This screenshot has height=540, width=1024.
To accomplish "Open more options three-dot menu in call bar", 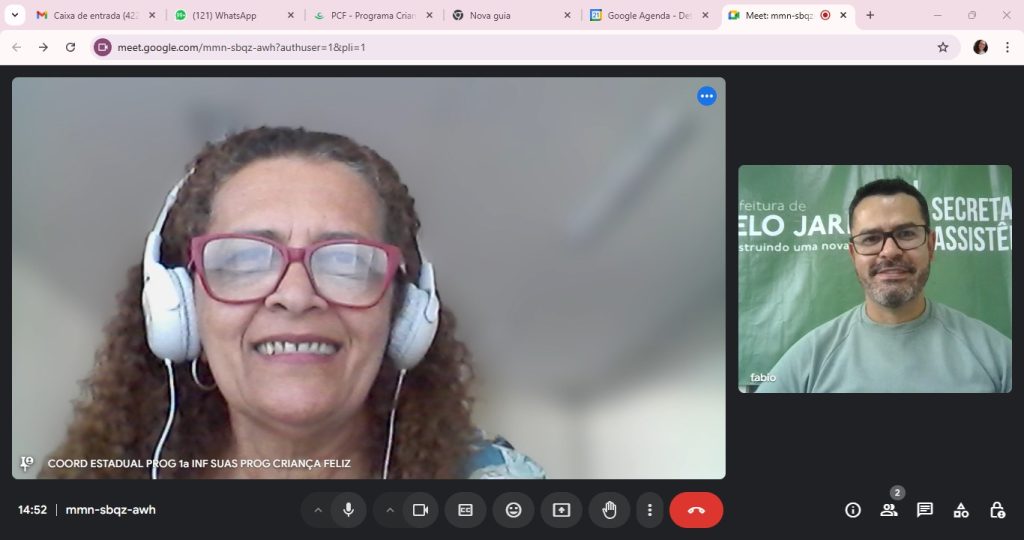I will (650, 510).
